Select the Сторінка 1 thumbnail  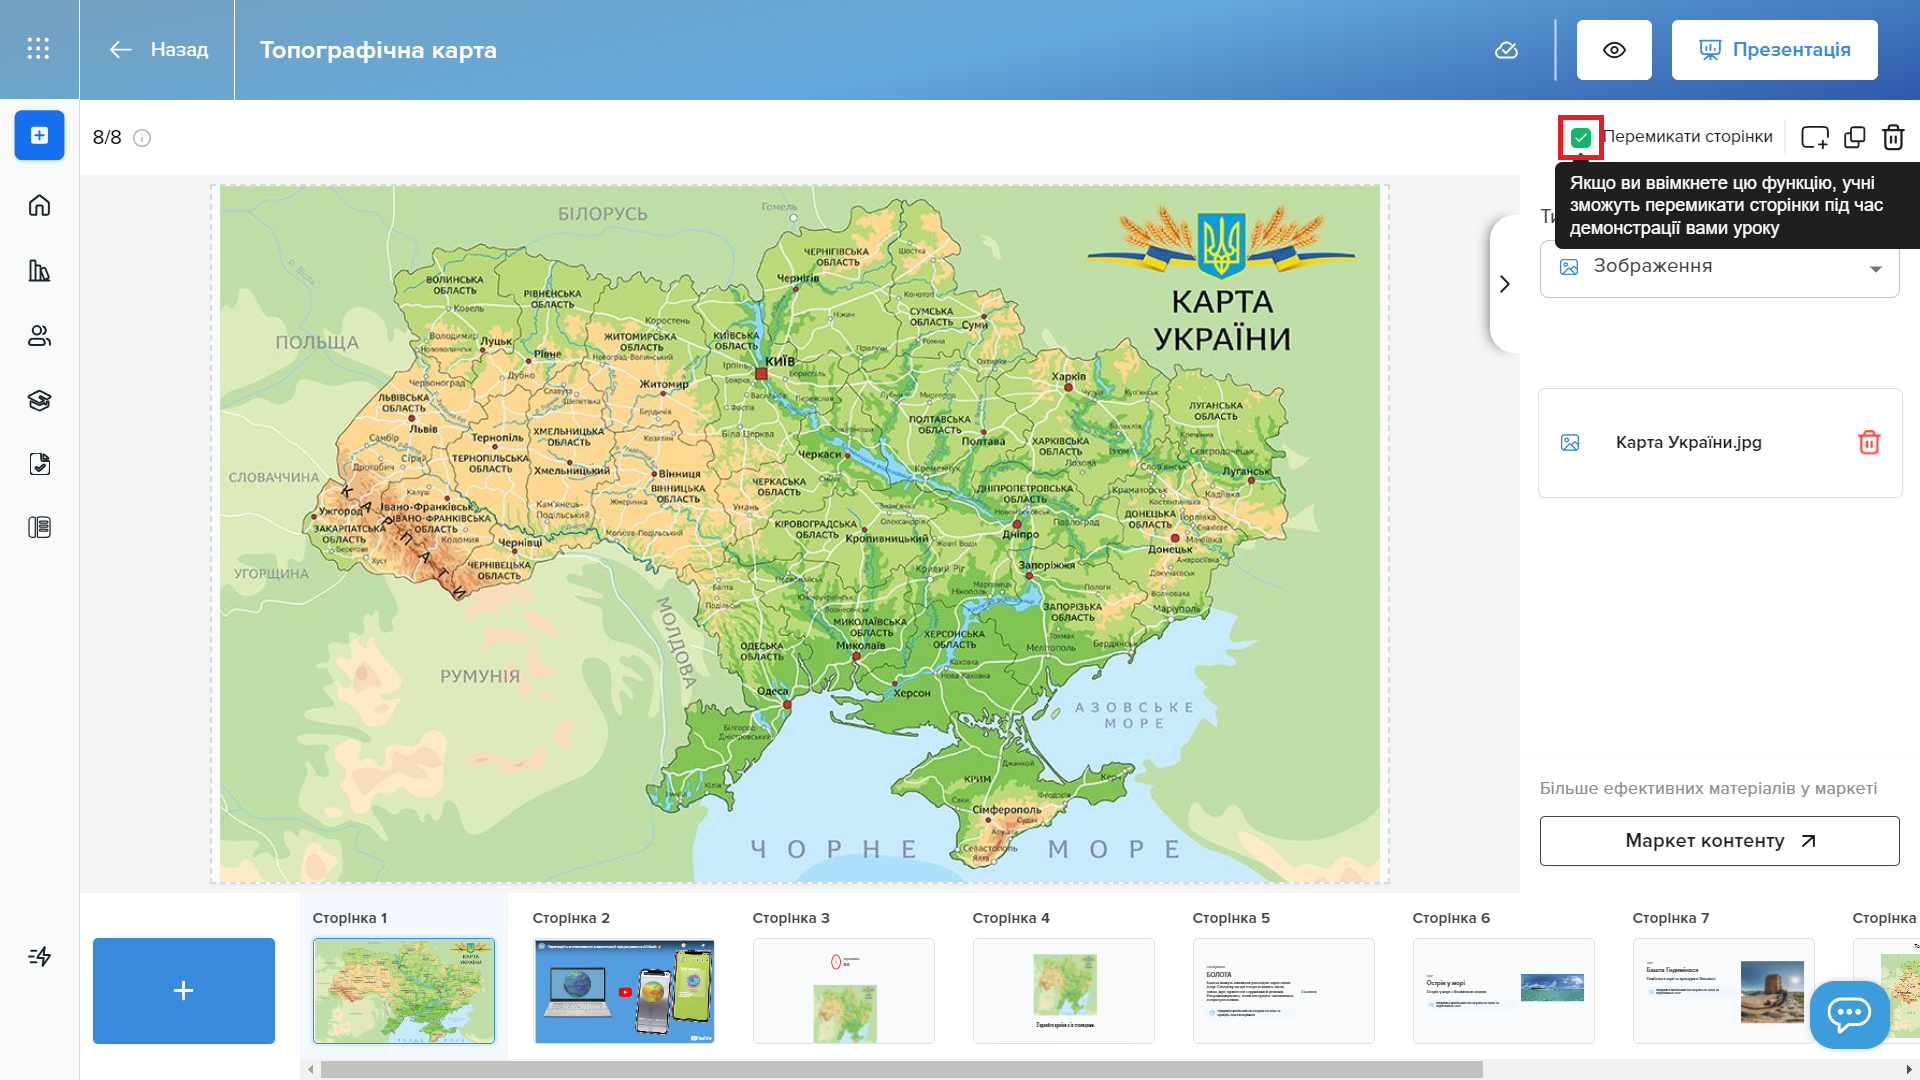(404, 990)
